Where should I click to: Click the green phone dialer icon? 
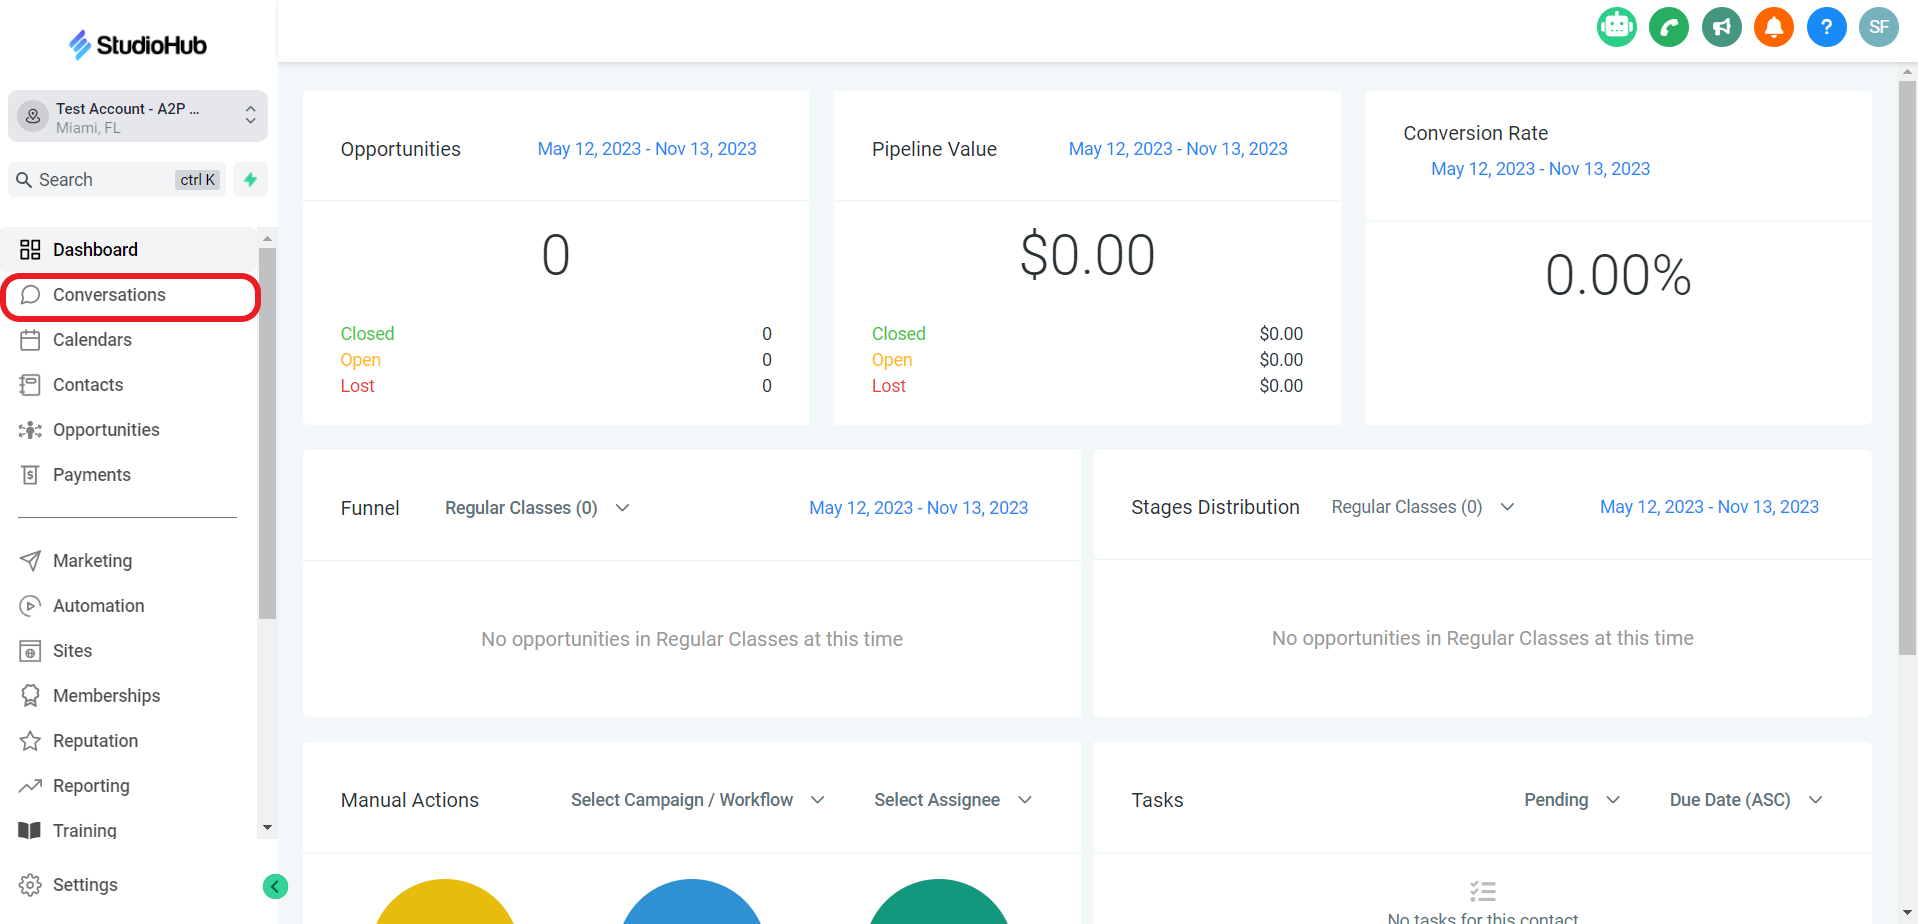(1669, 27)
